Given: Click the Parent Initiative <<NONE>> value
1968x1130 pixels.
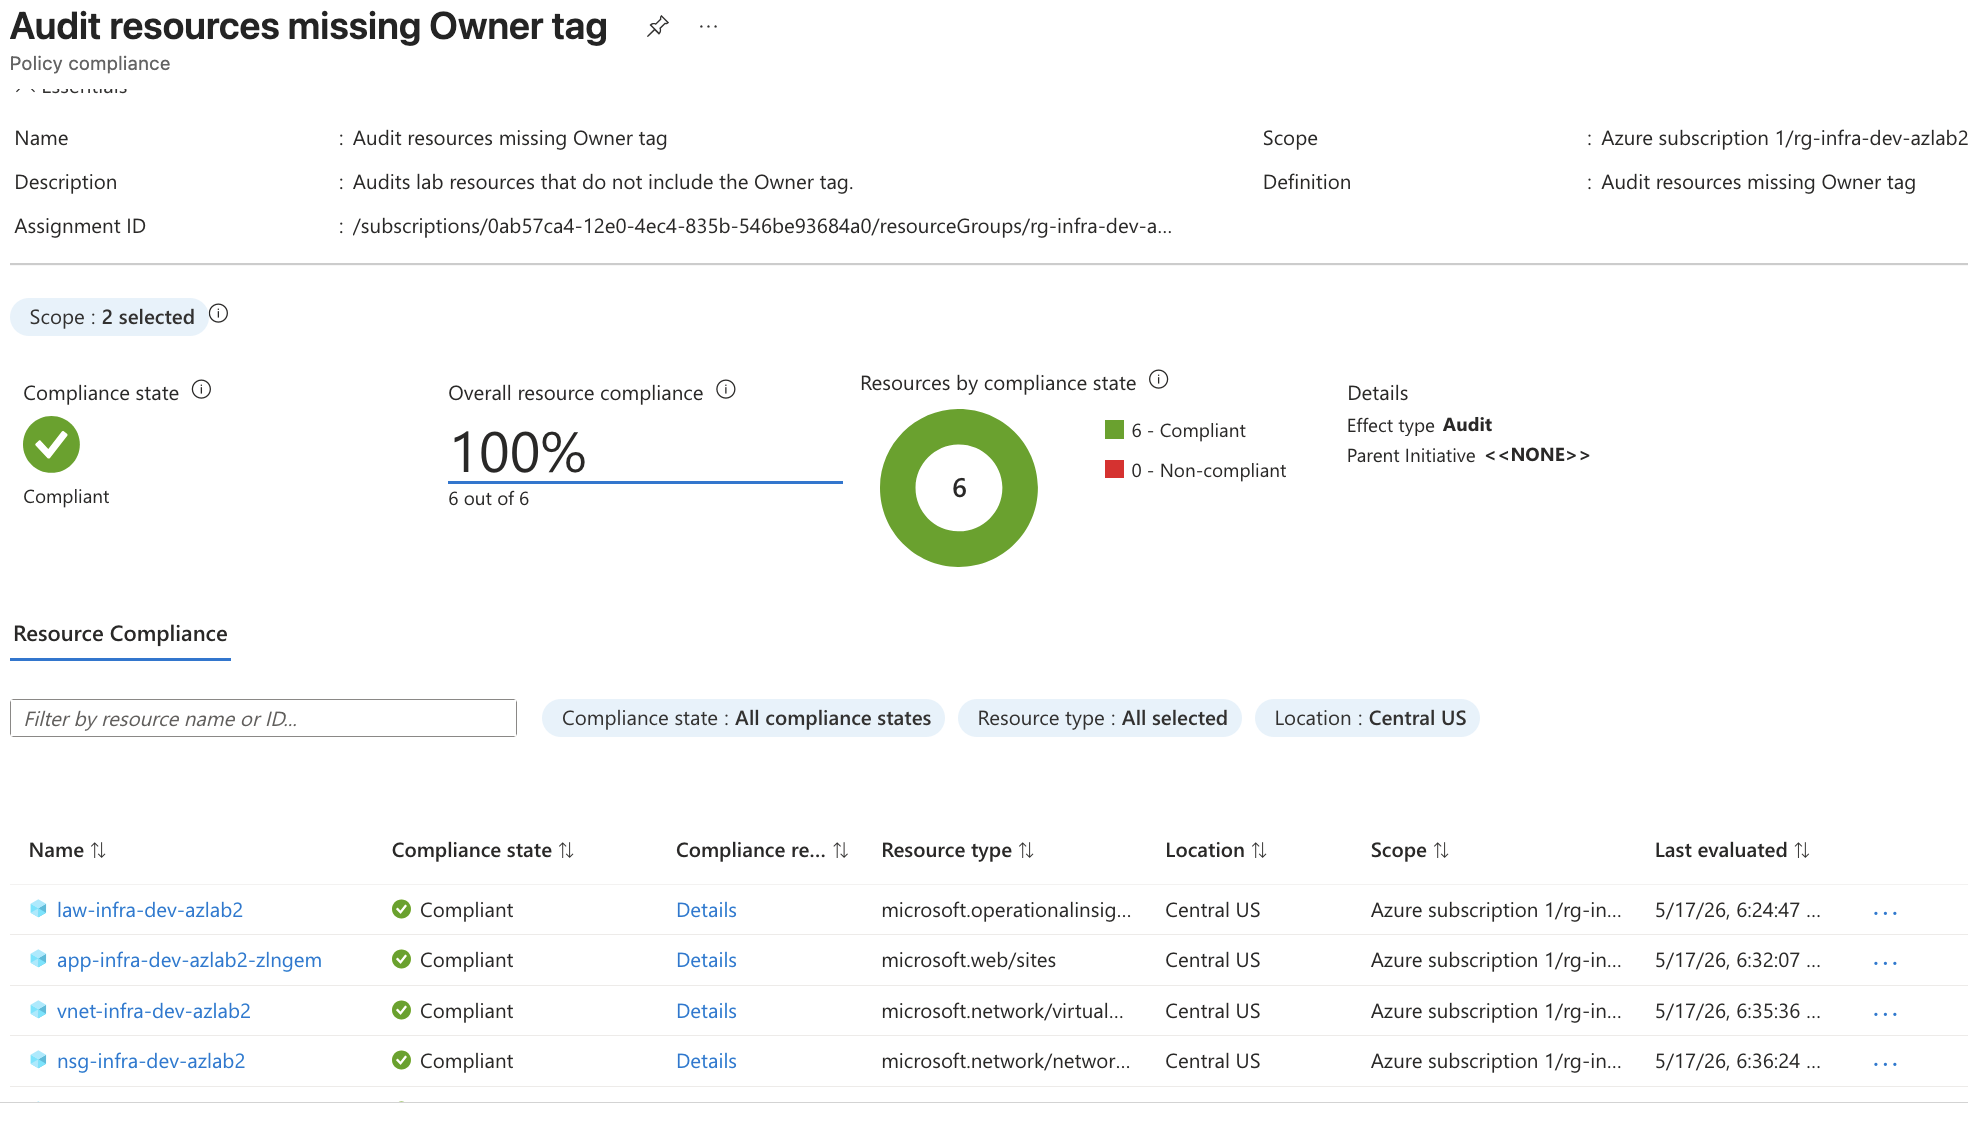Looking at the screenshot, I should (1537, 455).
